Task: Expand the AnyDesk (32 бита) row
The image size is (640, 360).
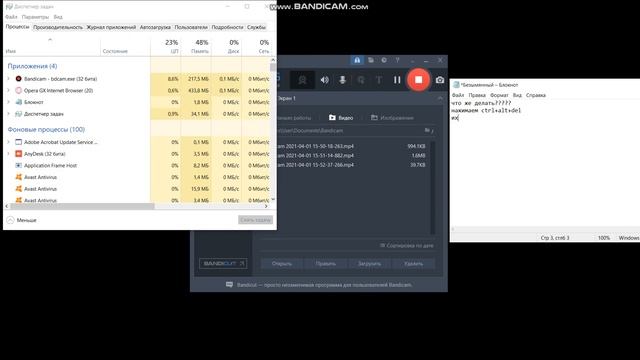Action: tap(9, 154)
